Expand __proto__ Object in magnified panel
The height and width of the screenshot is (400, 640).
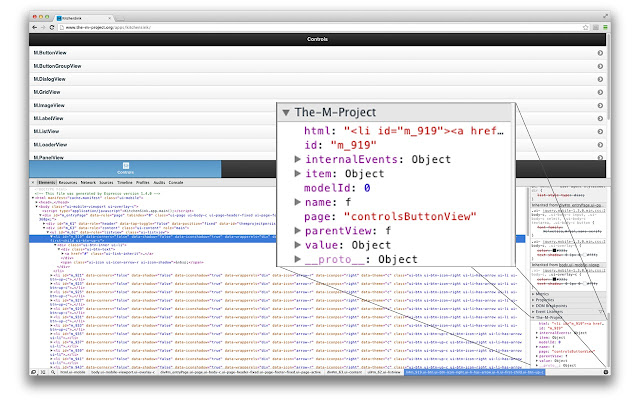tap(298, 259)
